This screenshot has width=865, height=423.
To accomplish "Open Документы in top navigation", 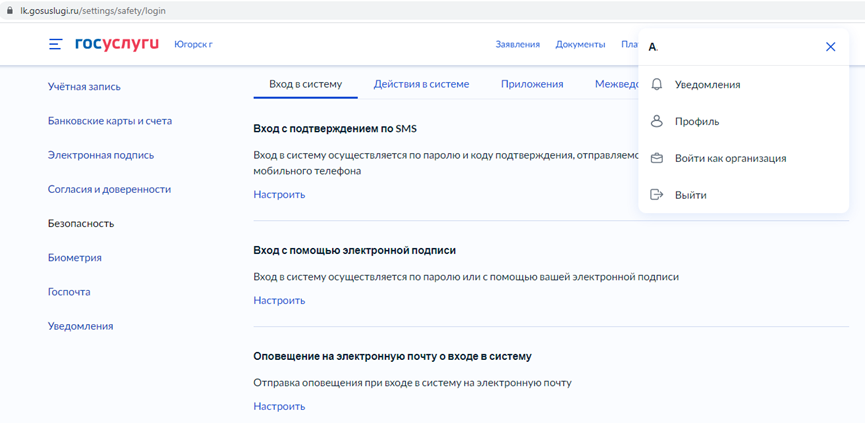I will [580, 44].
